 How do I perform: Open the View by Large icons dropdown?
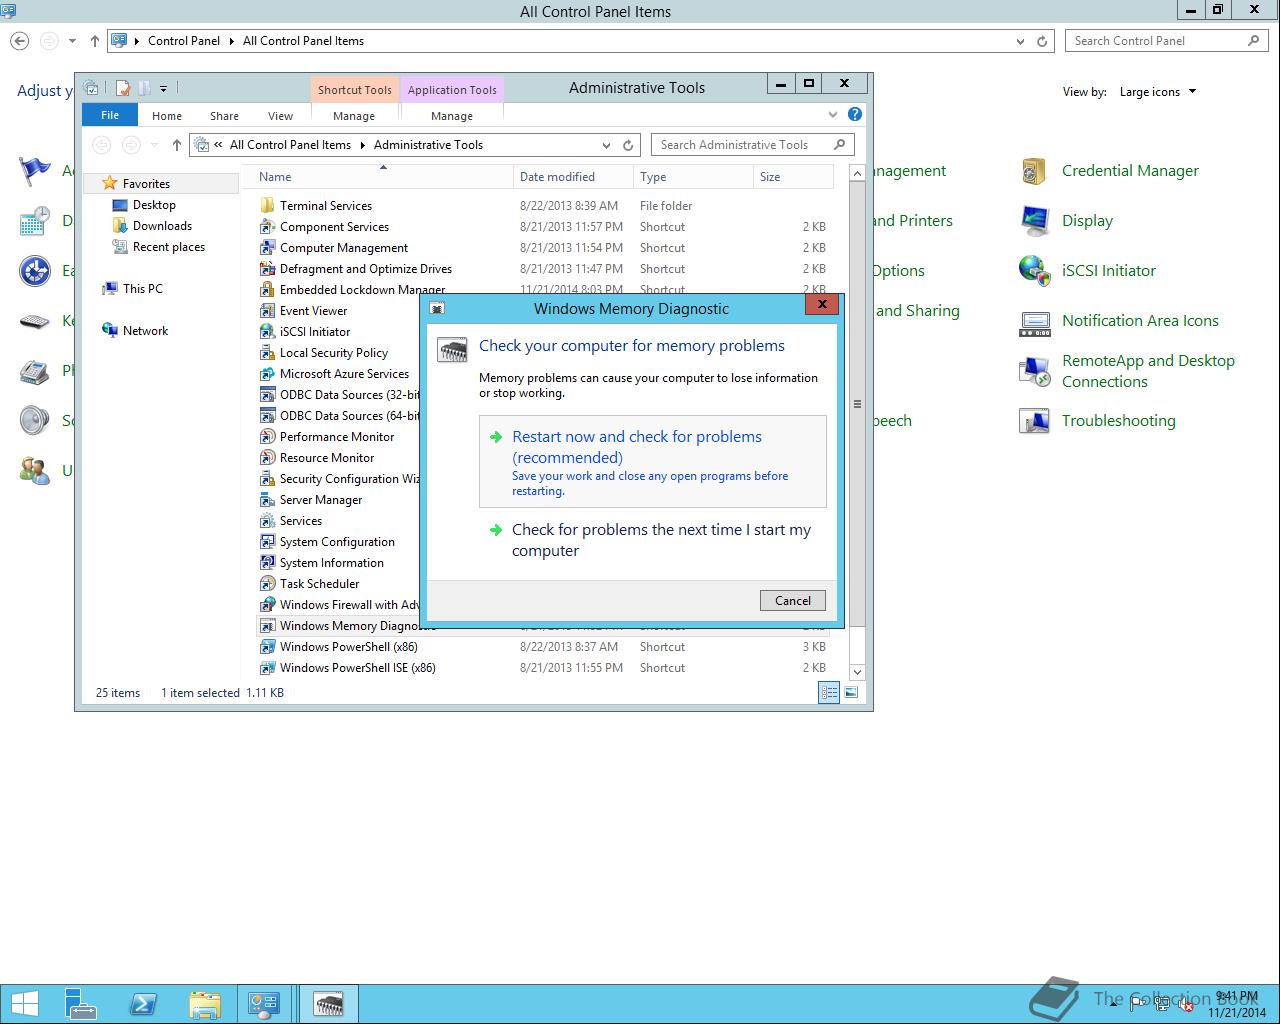point(1158,92)
